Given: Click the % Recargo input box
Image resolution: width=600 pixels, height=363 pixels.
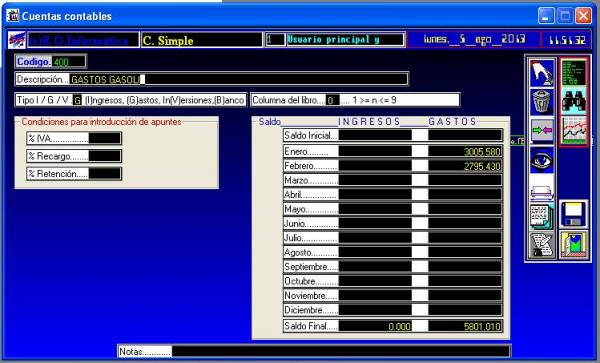Looking at the screenshot, I should click(104, 156).
